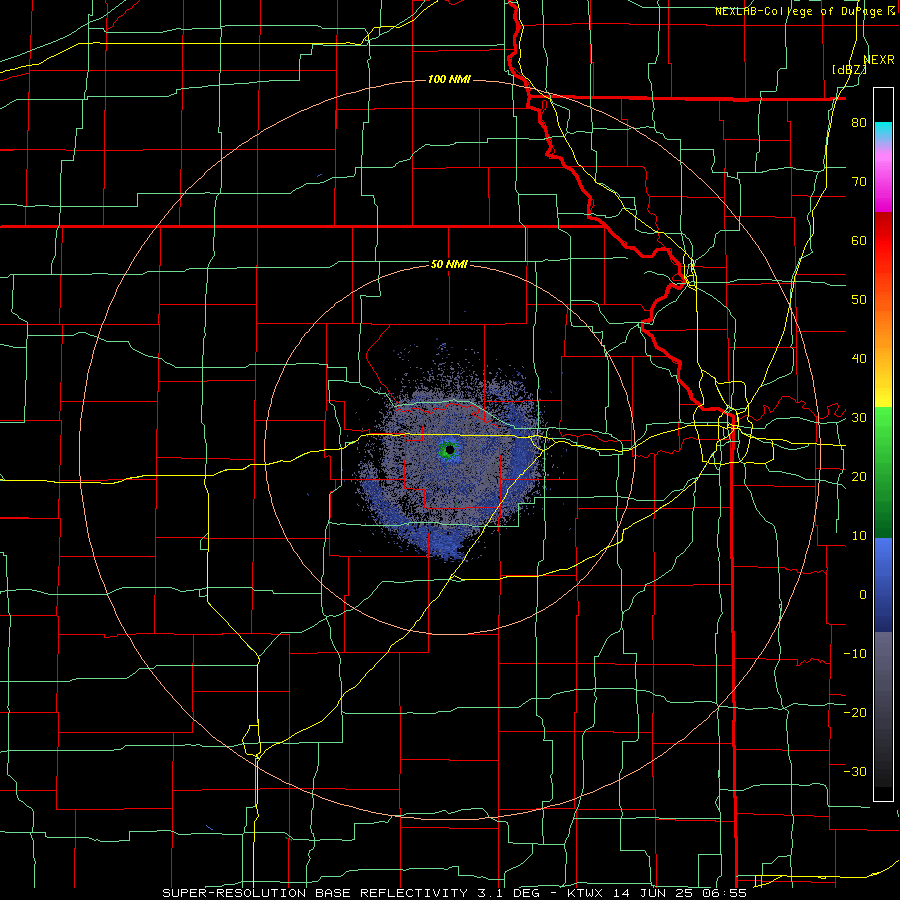Click the KTWX radar site center dot
The image size is (900, 900).
click(450, 450)
